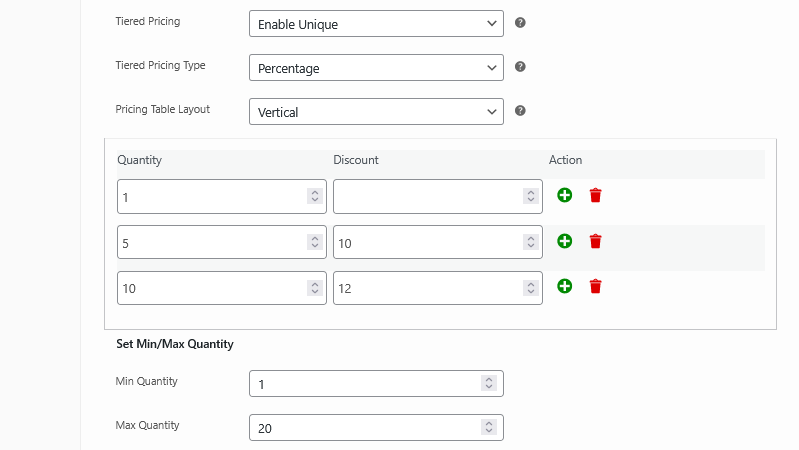799x450 pixels.
Task: Click the first row's Quantity field
Action: [210, 197]
